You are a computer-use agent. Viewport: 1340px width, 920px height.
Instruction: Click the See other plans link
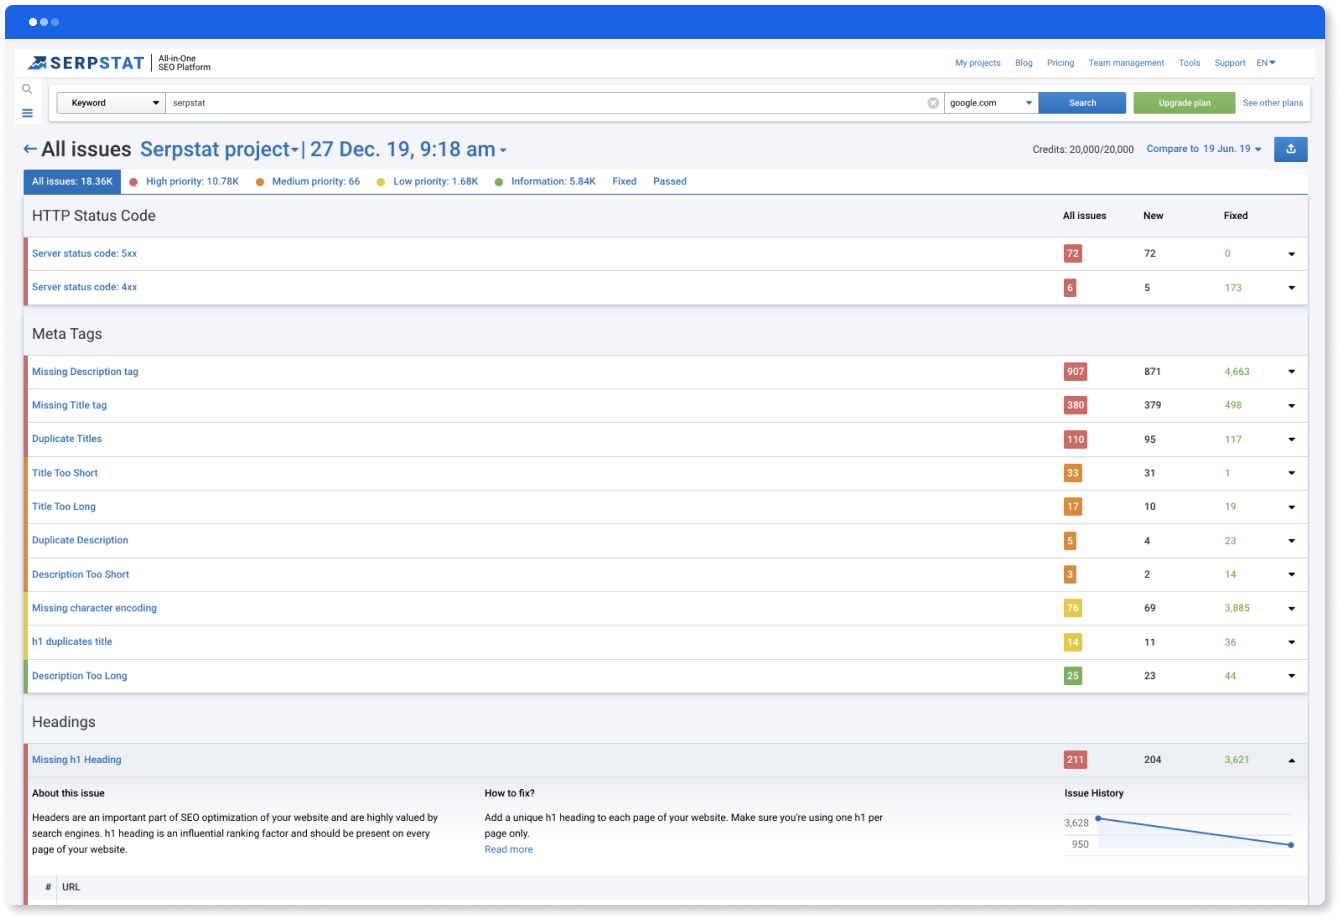coord(1273,103)
